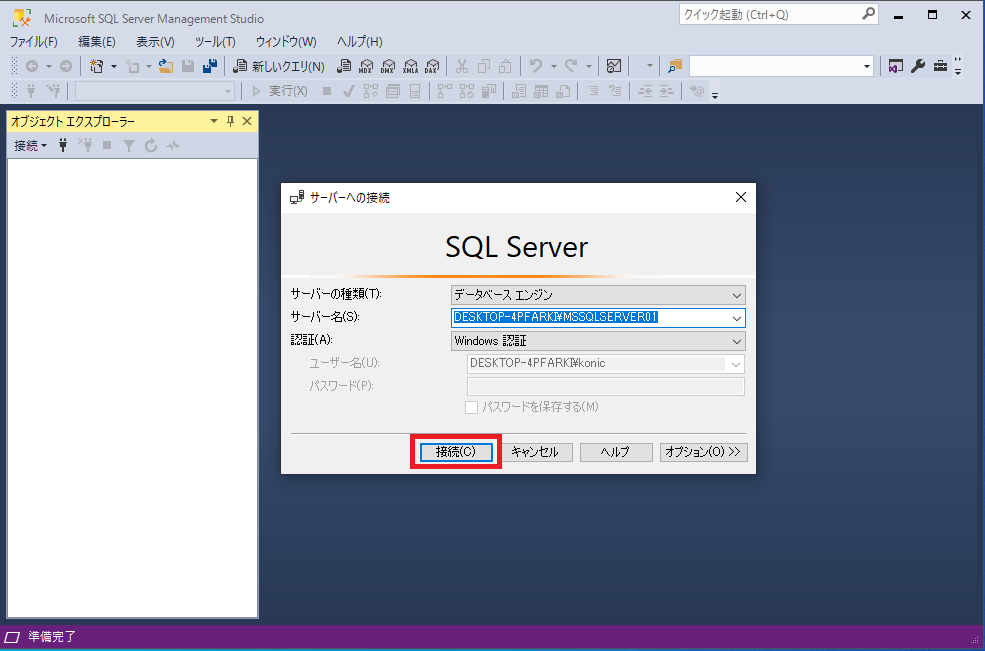Toggle auto-hide with the Object Explorer pin
This screenshot has height=651, width=985.
click(x=229, y=120)
